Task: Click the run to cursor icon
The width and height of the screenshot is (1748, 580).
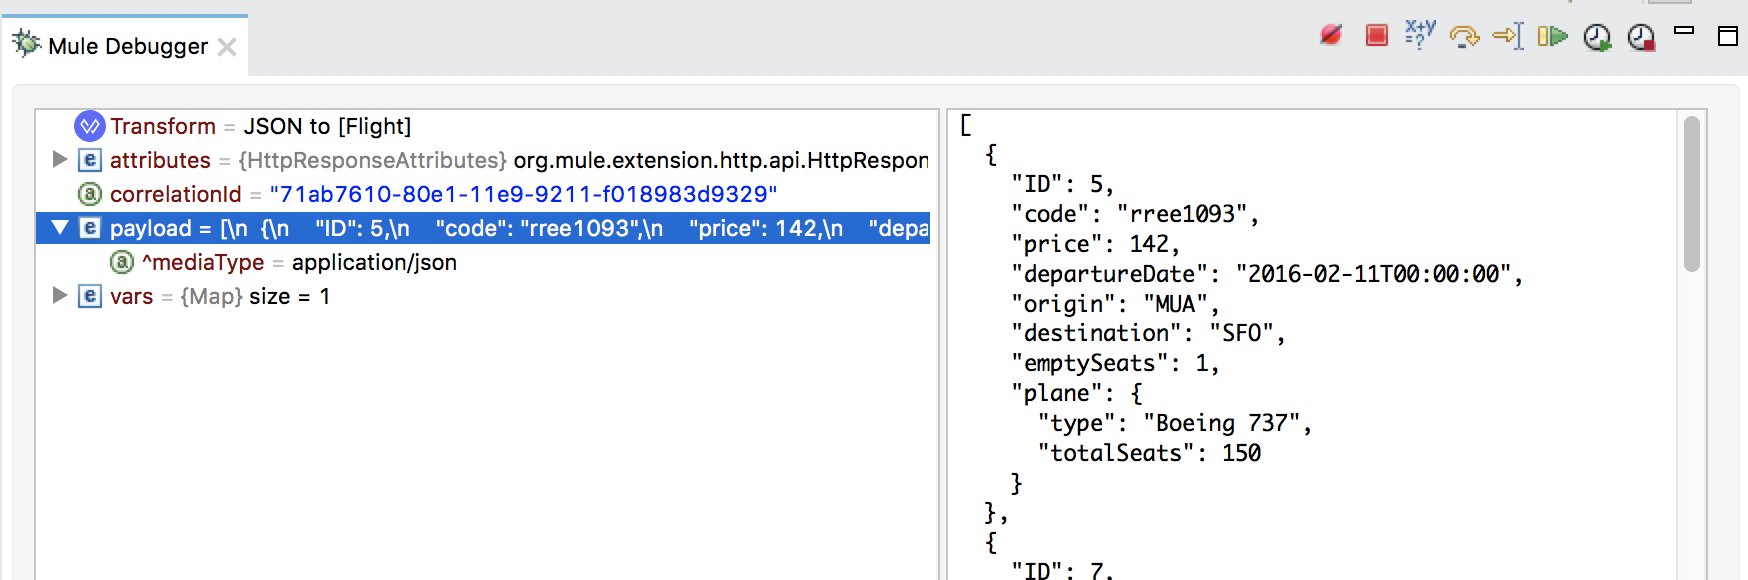Action: 1508,36
